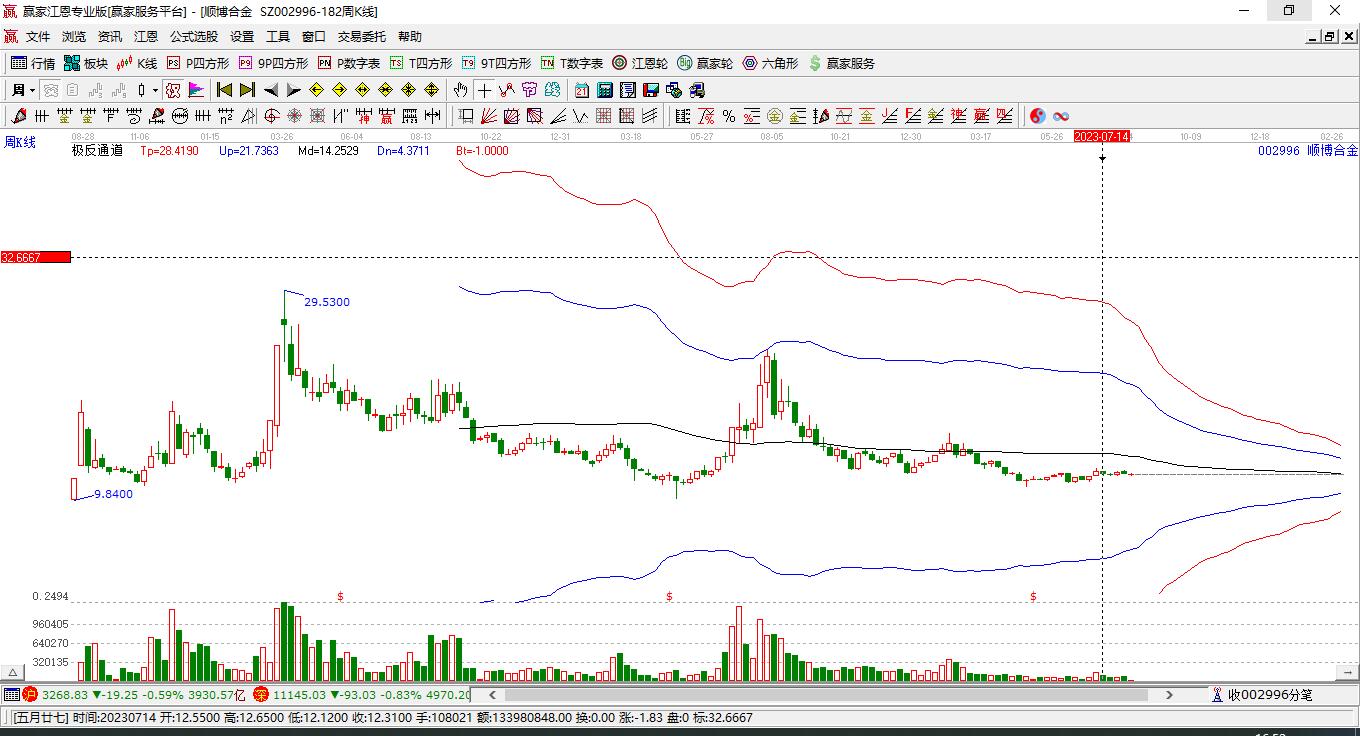Viewport: 1360px width, 736px height.
Task: Click the horizontal scrollbar right arrow
Action: click(1169, 694)
